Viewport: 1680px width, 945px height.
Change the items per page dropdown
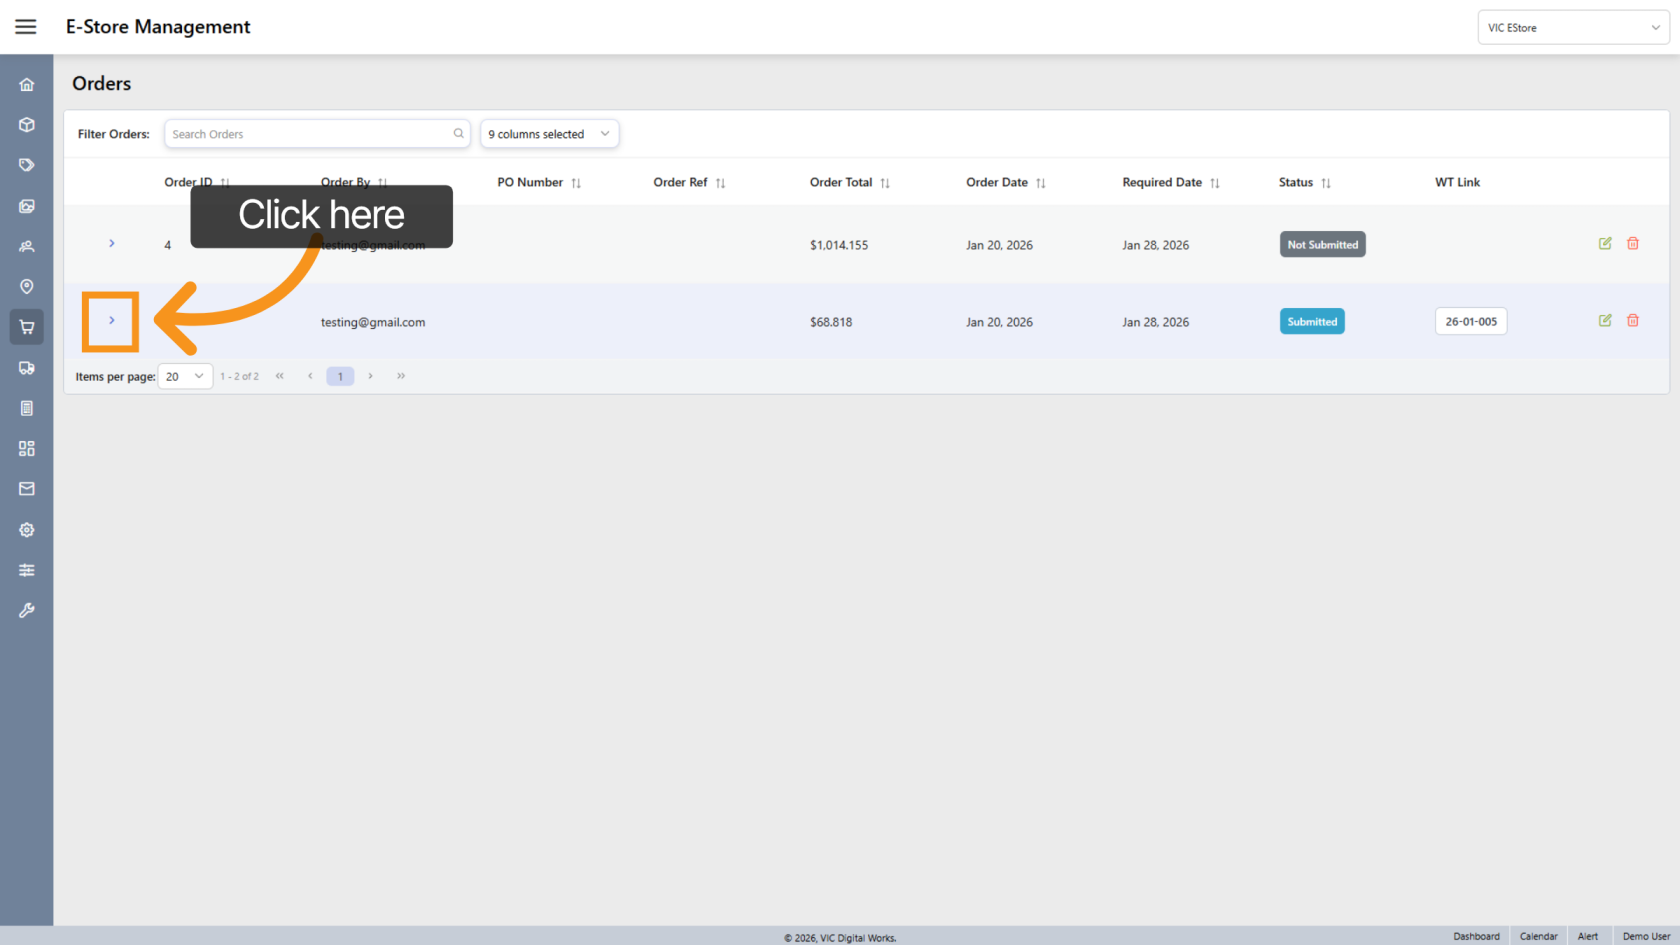(x=185, y=376)
